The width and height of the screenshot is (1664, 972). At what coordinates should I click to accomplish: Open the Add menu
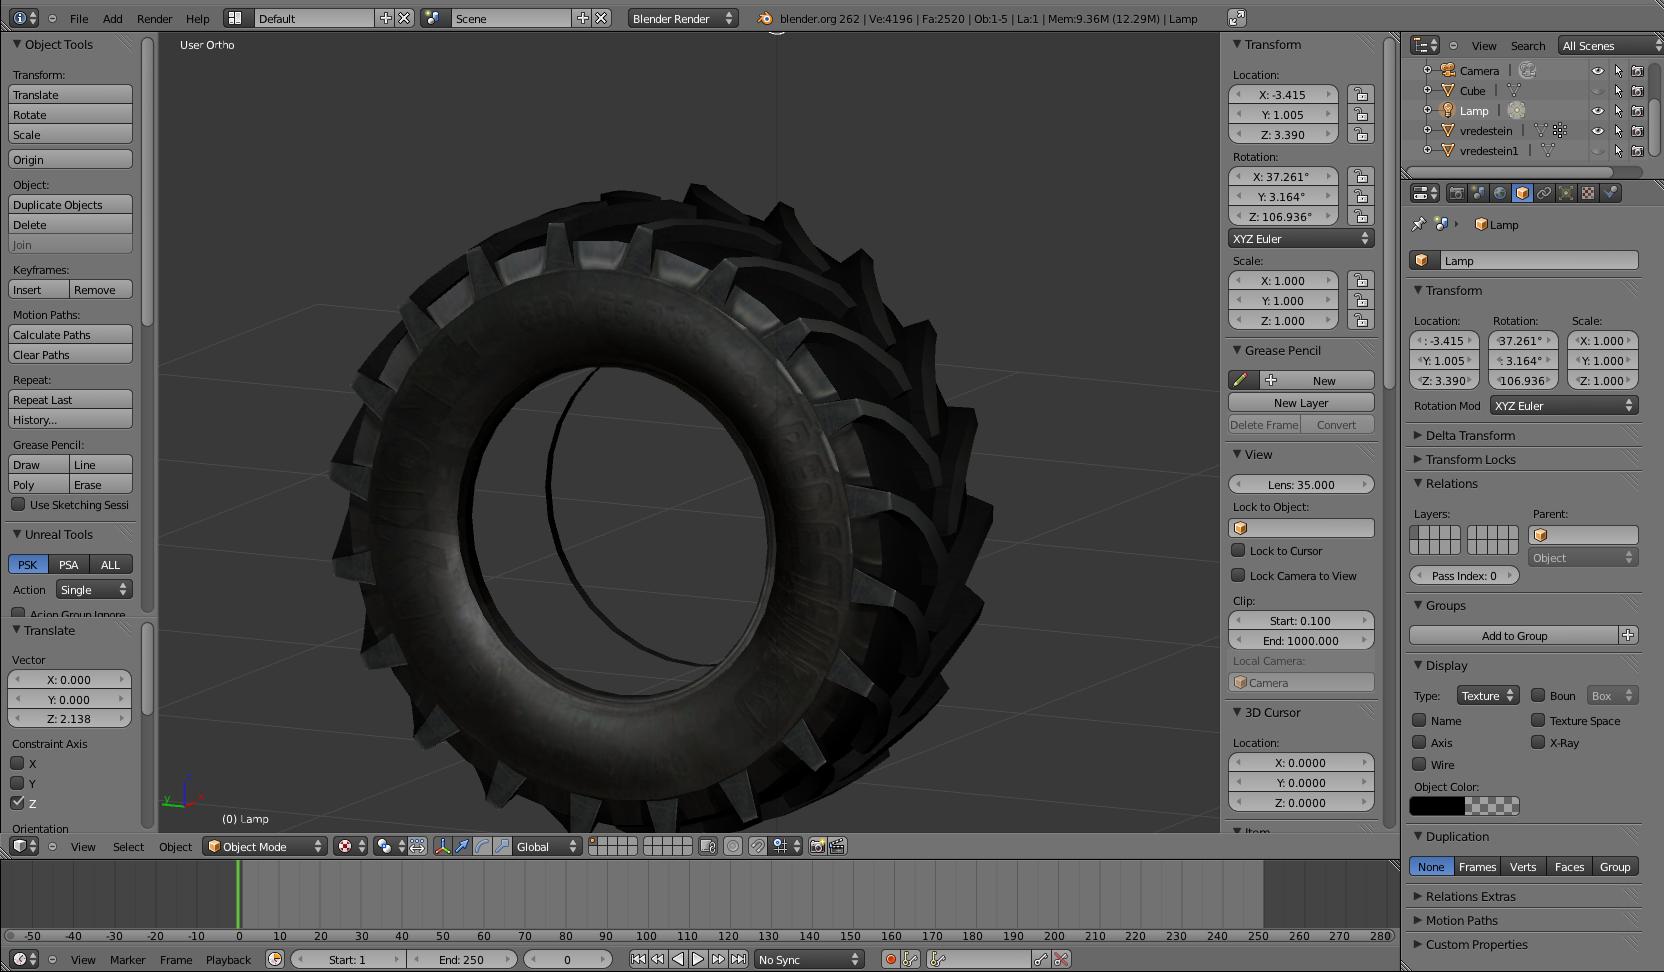click(x=113, y=18)
